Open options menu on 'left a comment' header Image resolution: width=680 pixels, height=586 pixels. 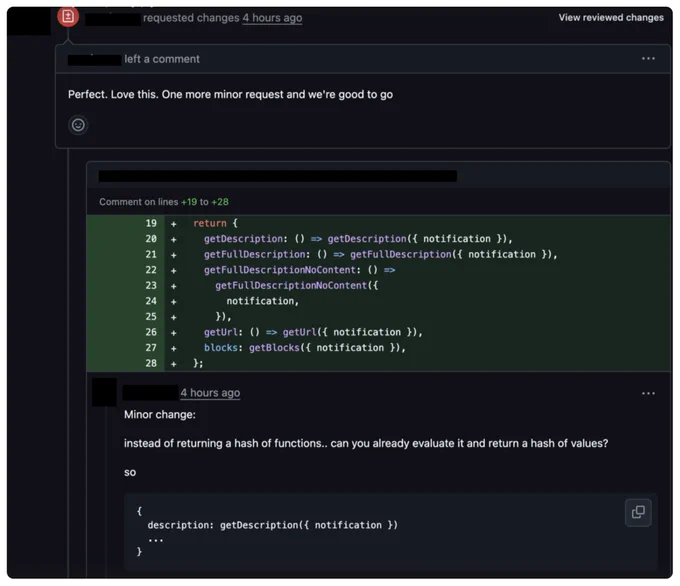(648, 59)
